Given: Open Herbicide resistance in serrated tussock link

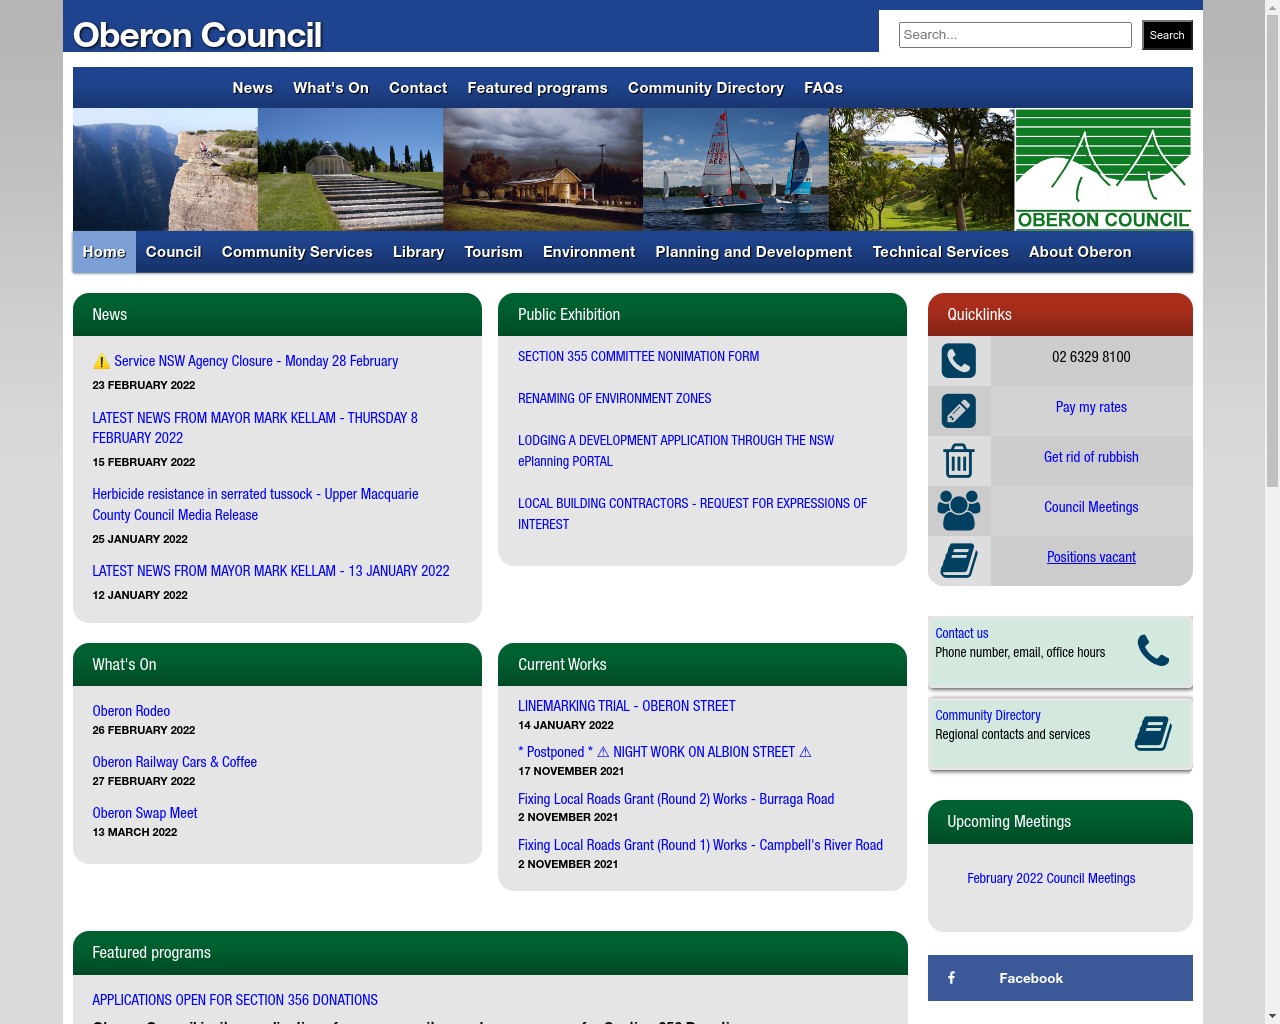Looking at the screenshot, I should [255, 504].
